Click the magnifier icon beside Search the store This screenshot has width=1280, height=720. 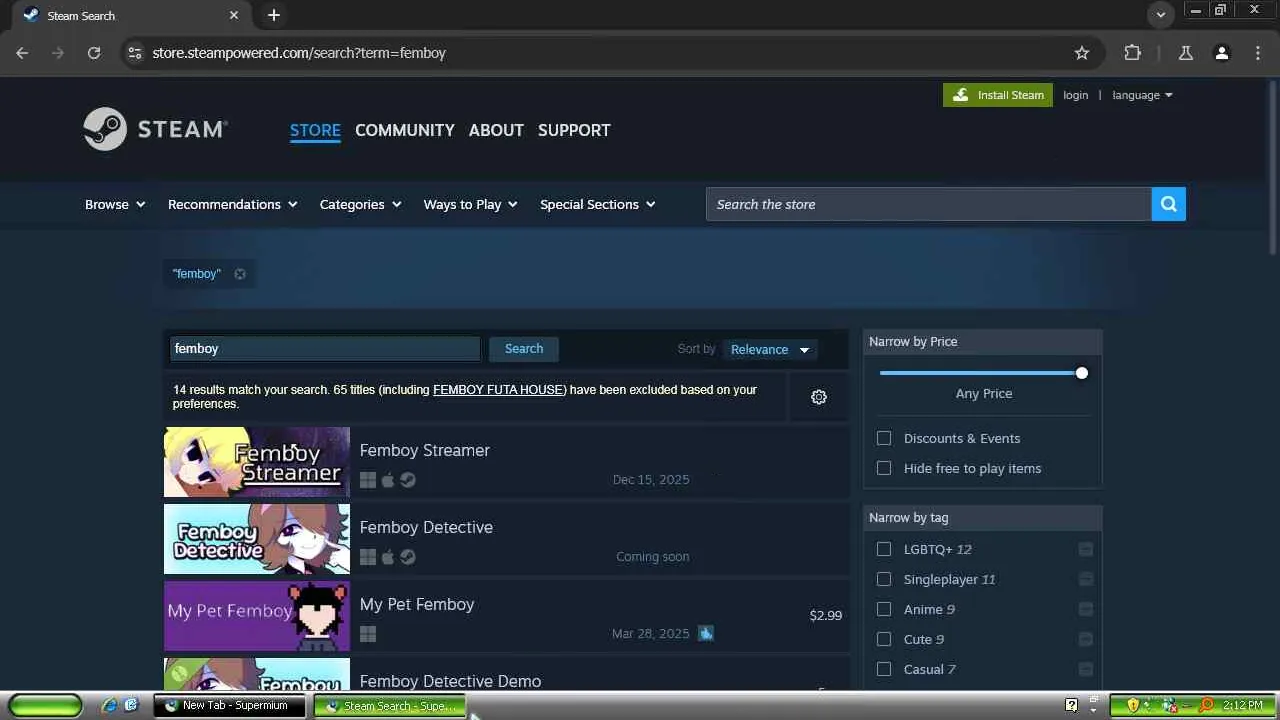pyautogui.click(x=1168, y=204)
